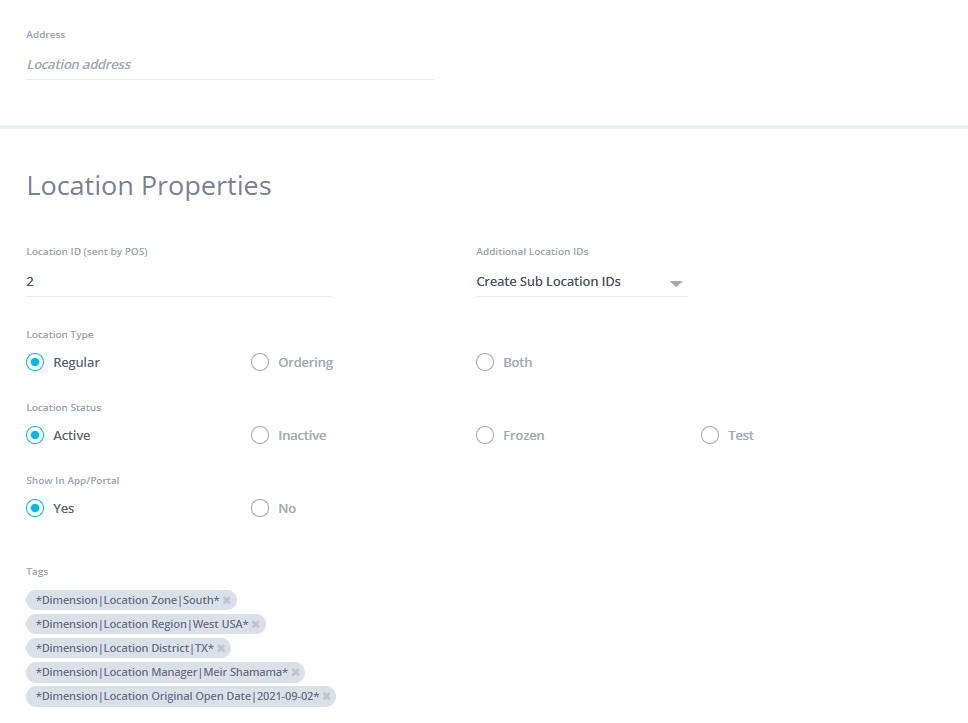Viewport: 968px width, 723px height.
Task: Remove the Original Open Date tag
Action: pos(327,696)
